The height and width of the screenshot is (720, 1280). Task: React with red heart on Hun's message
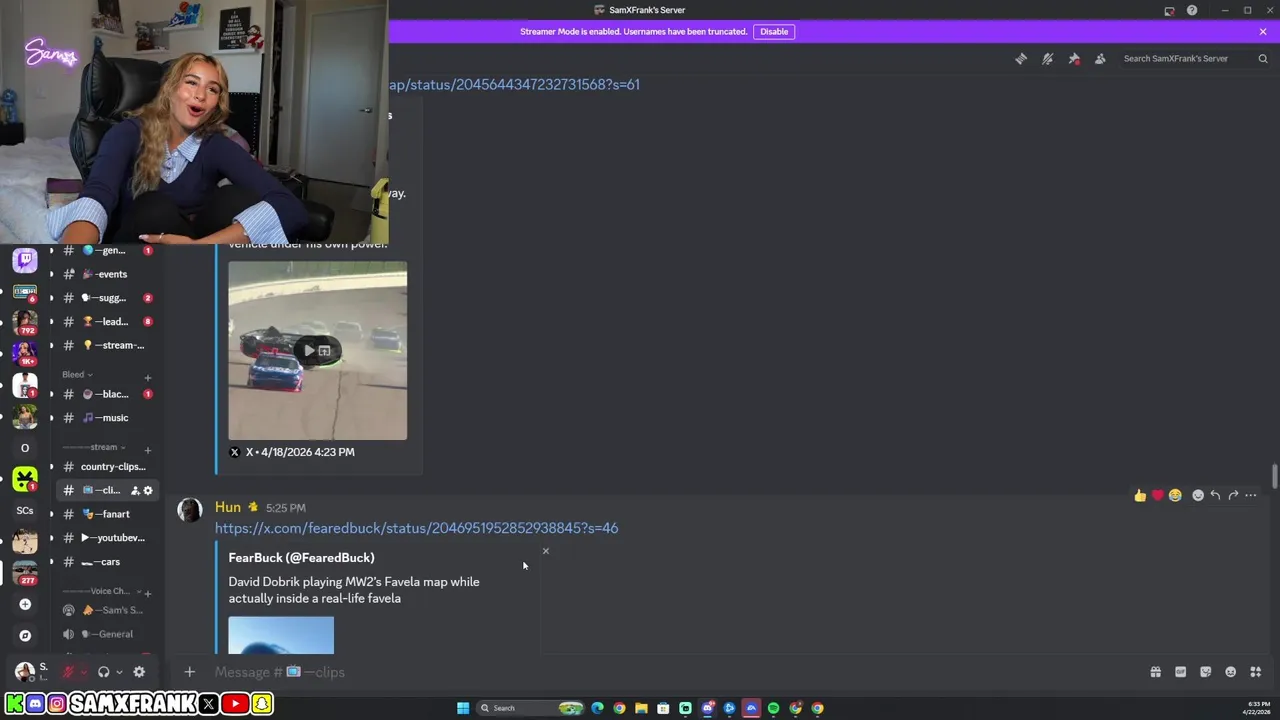tap(1157, 495)
